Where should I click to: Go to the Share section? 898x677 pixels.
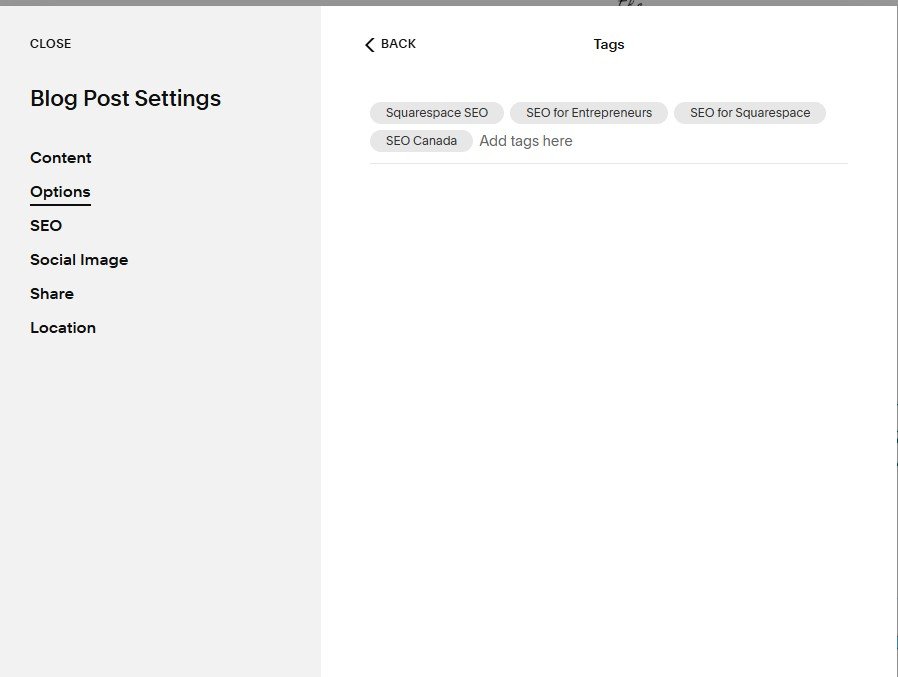click(52, 294)
